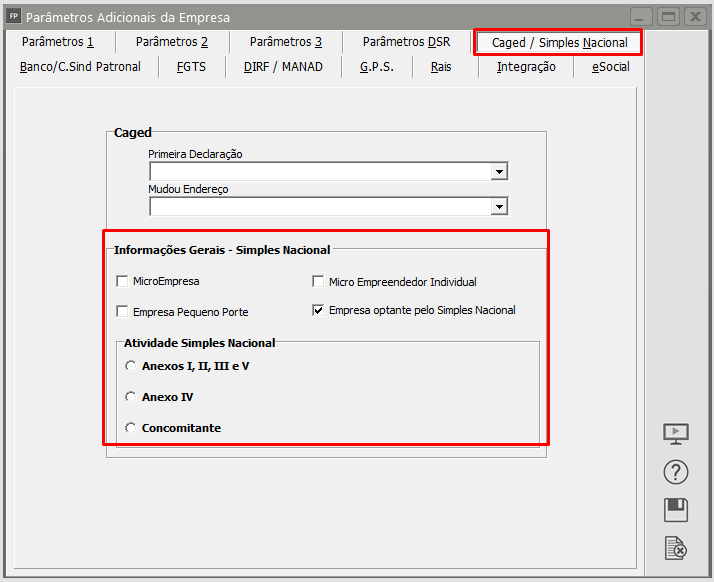Open the DIRF / MANAD tab
Screen dimensions: 714x582
[x=283, y=67]
